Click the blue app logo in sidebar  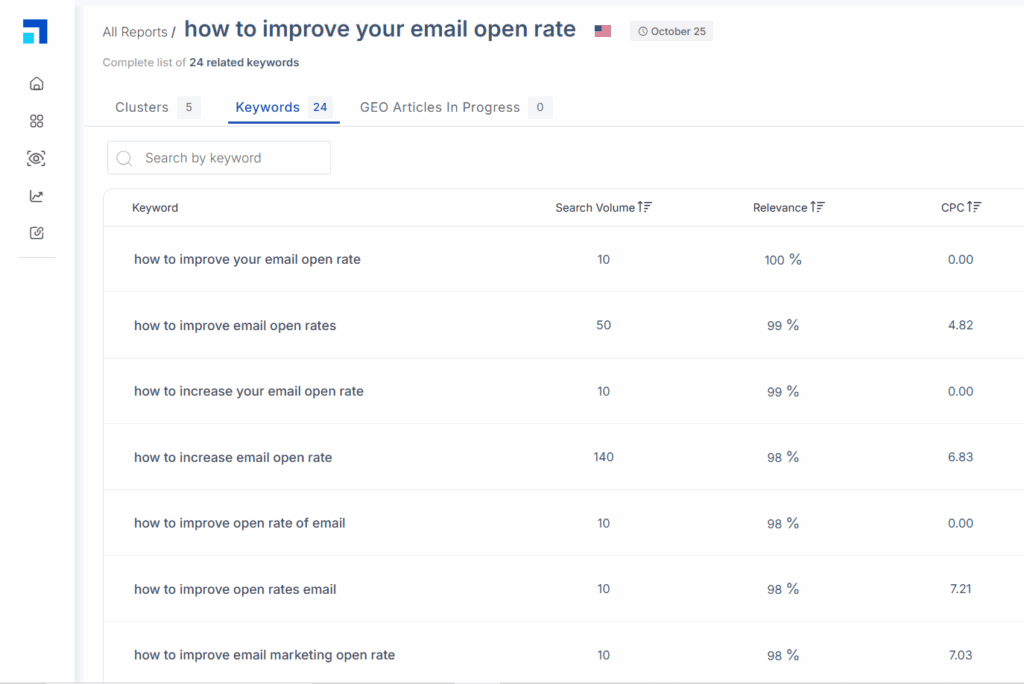pyautogui.click(x=35, y=32)
